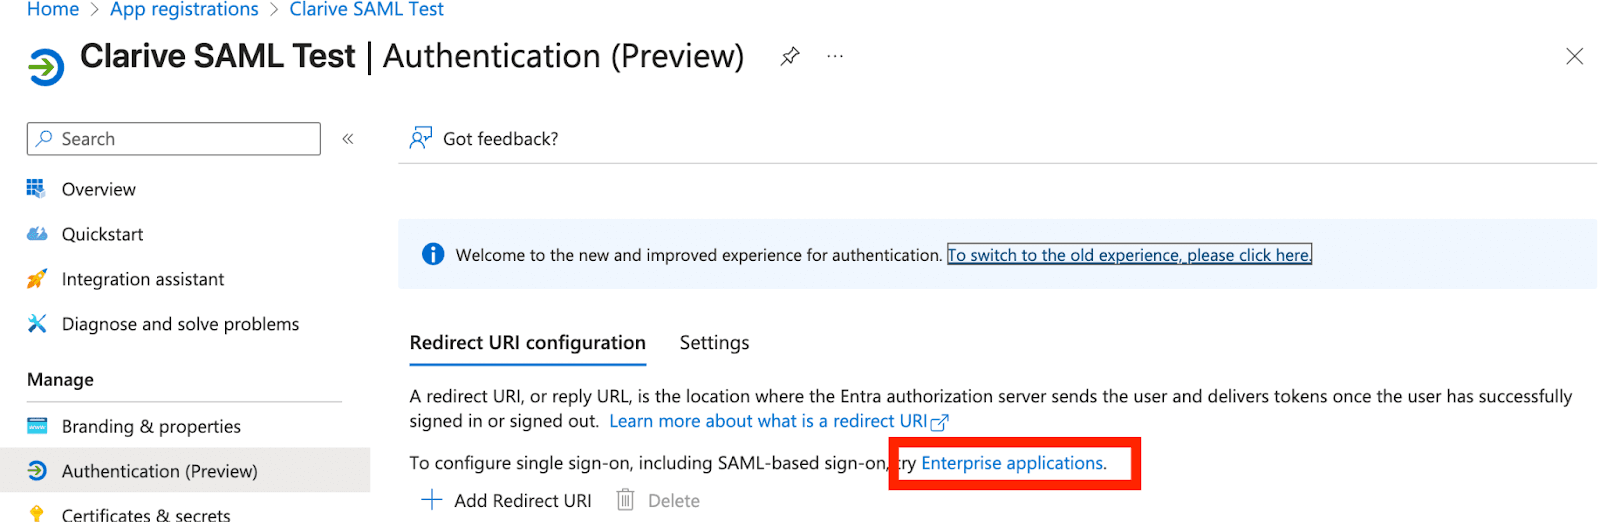
Task: Click the Manage section heading
Action: 60,380
